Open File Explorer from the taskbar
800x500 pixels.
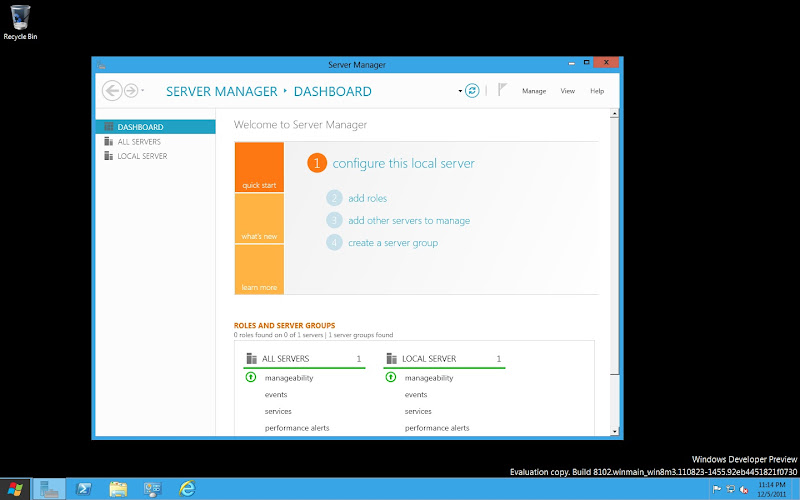(x=118, y=489)
